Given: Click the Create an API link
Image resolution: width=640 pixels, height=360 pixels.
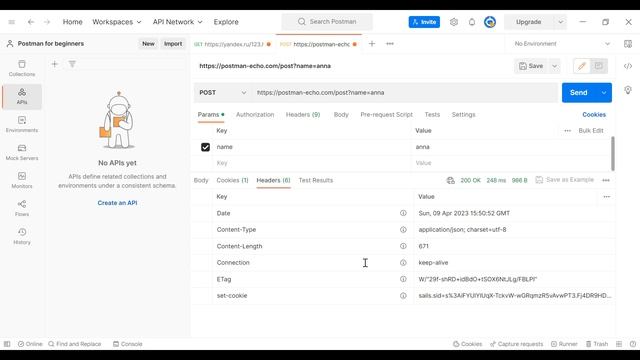Looking at the screenshot, I should [x=117, y=203].
